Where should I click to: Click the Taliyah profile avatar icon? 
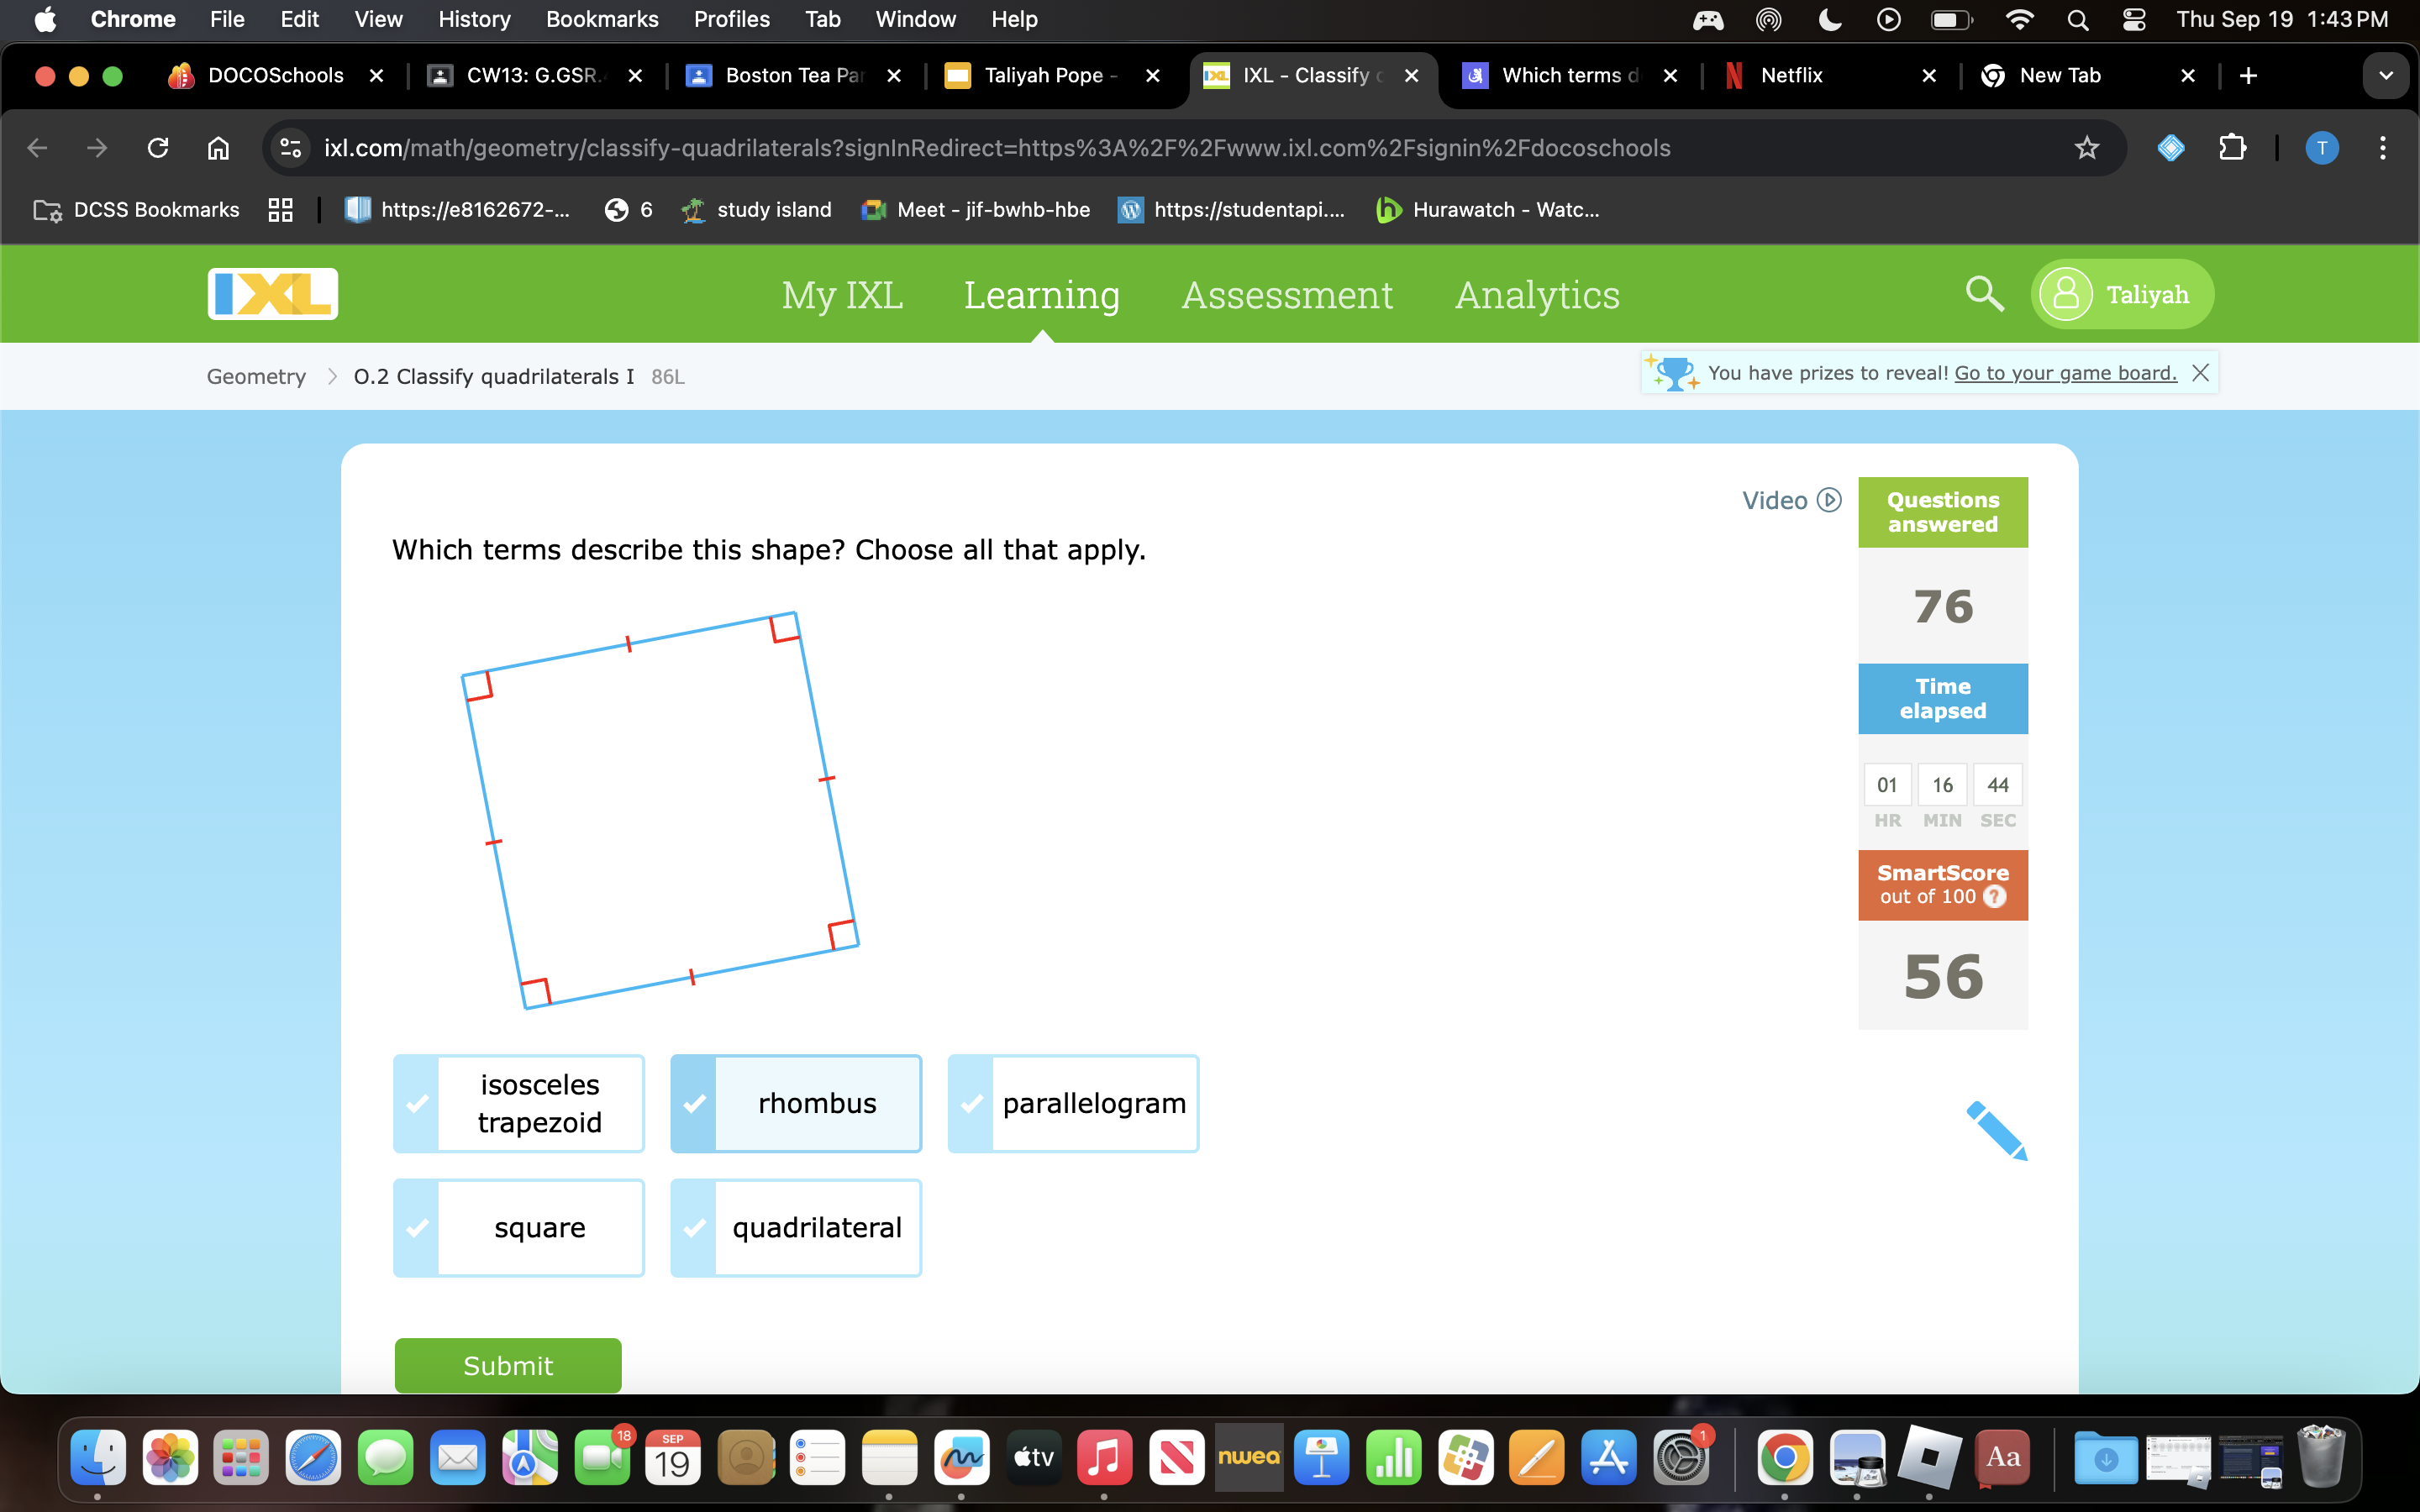(x=2065, y=294)
